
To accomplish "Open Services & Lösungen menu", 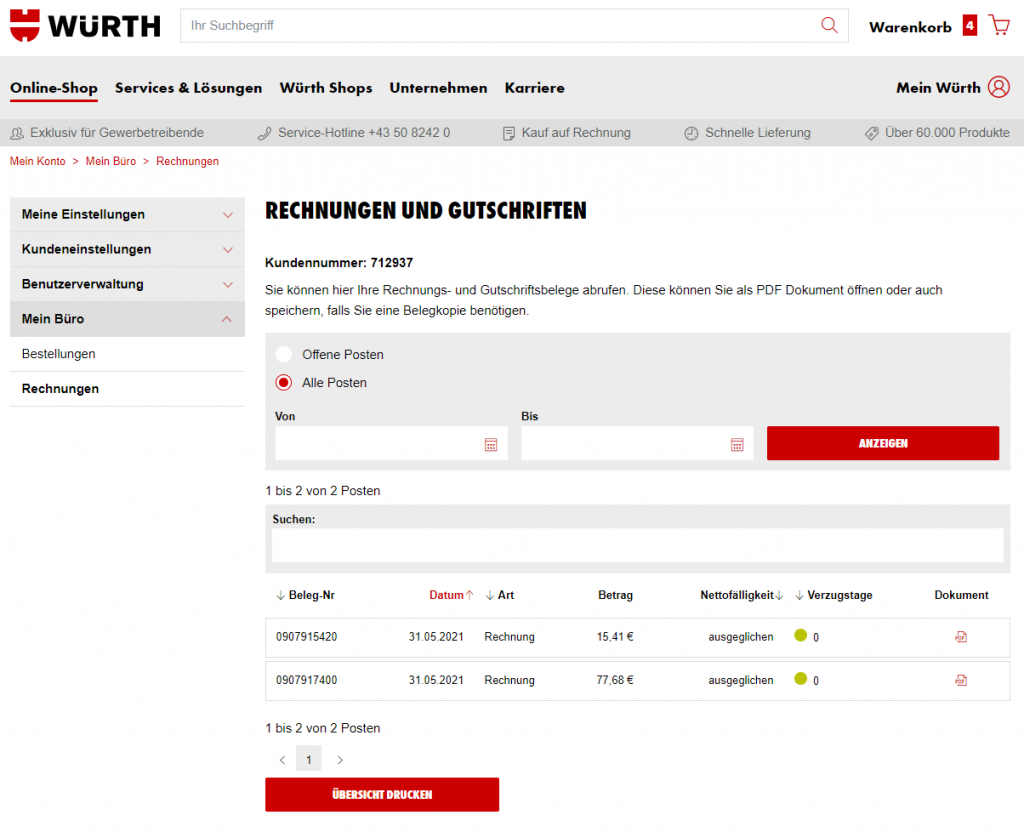I will tap(188, 88).
